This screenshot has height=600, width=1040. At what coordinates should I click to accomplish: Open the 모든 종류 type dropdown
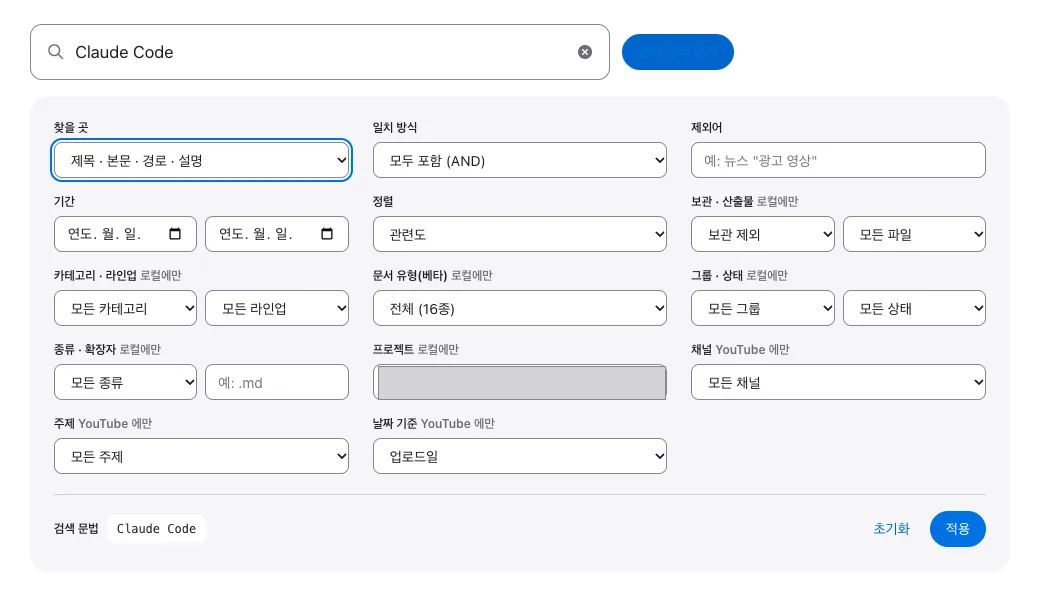tap(125, 382)
